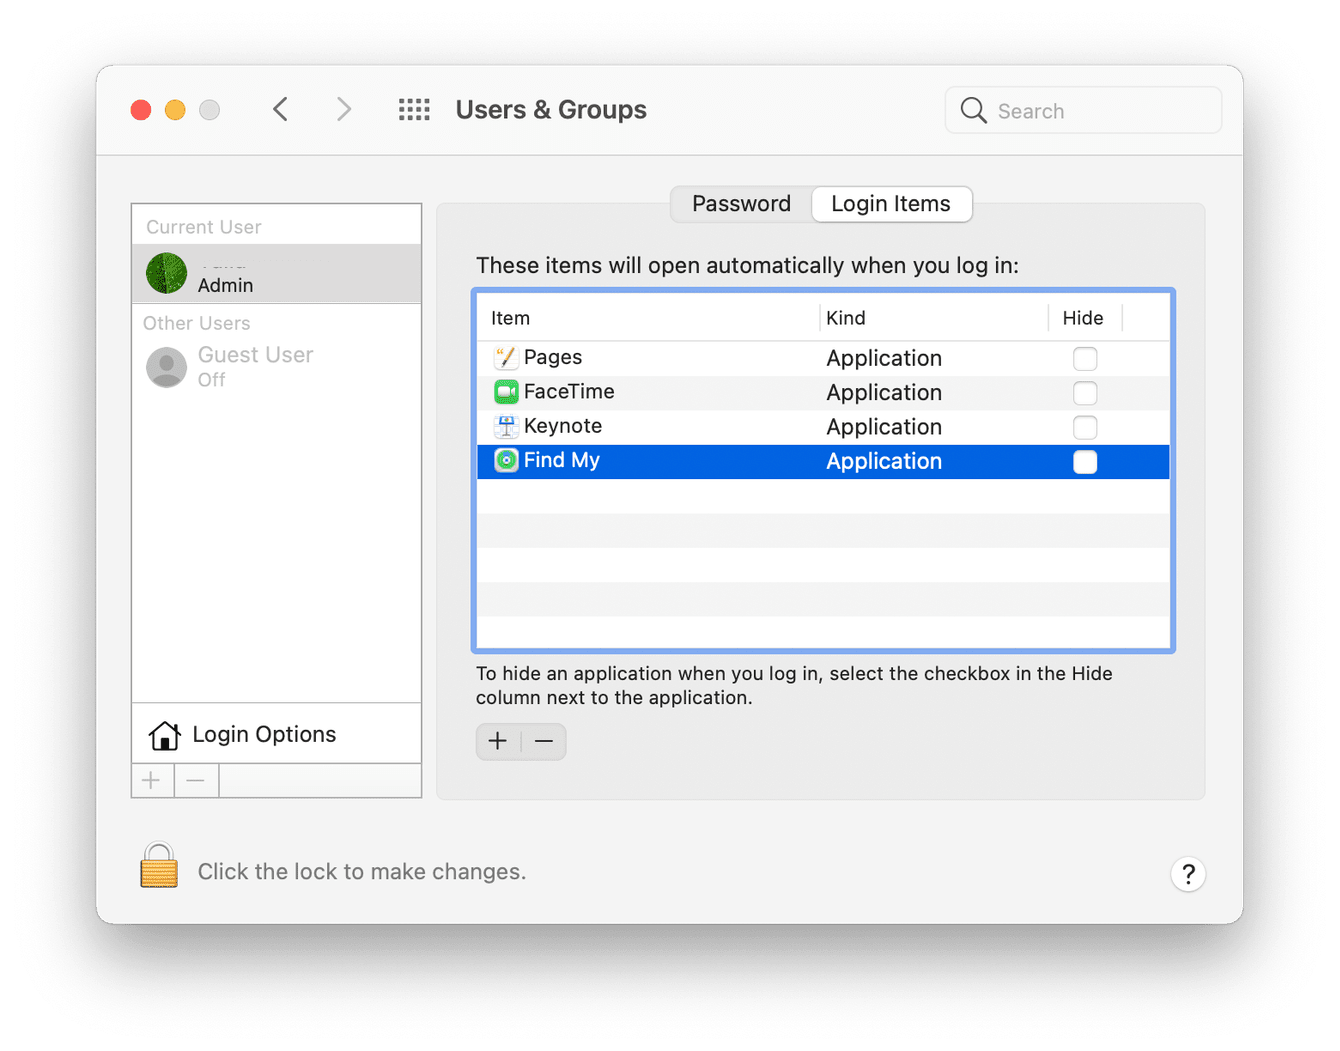
Task: Toggle Hide checkbox for Find My
Action: [x=1085, y=461]
